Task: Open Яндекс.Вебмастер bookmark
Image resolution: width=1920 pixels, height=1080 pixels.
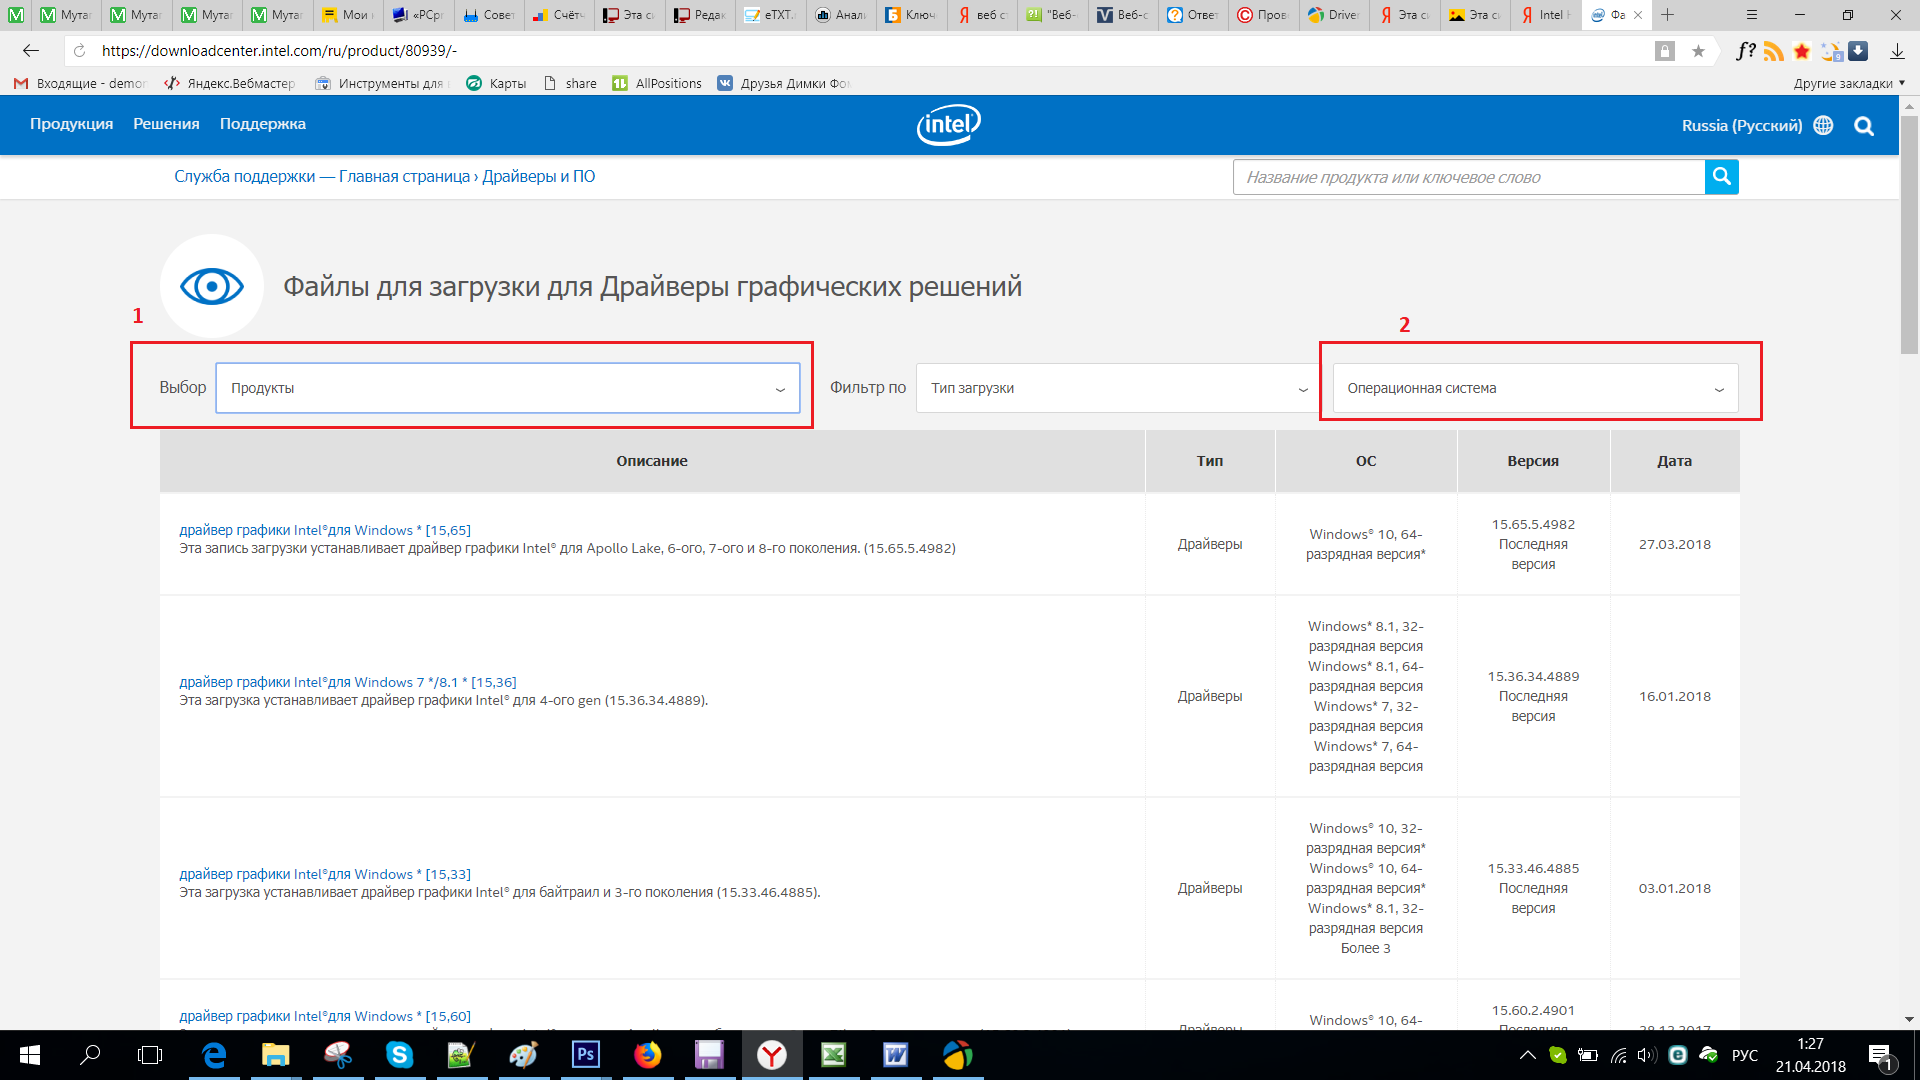Action: (230, 84)
